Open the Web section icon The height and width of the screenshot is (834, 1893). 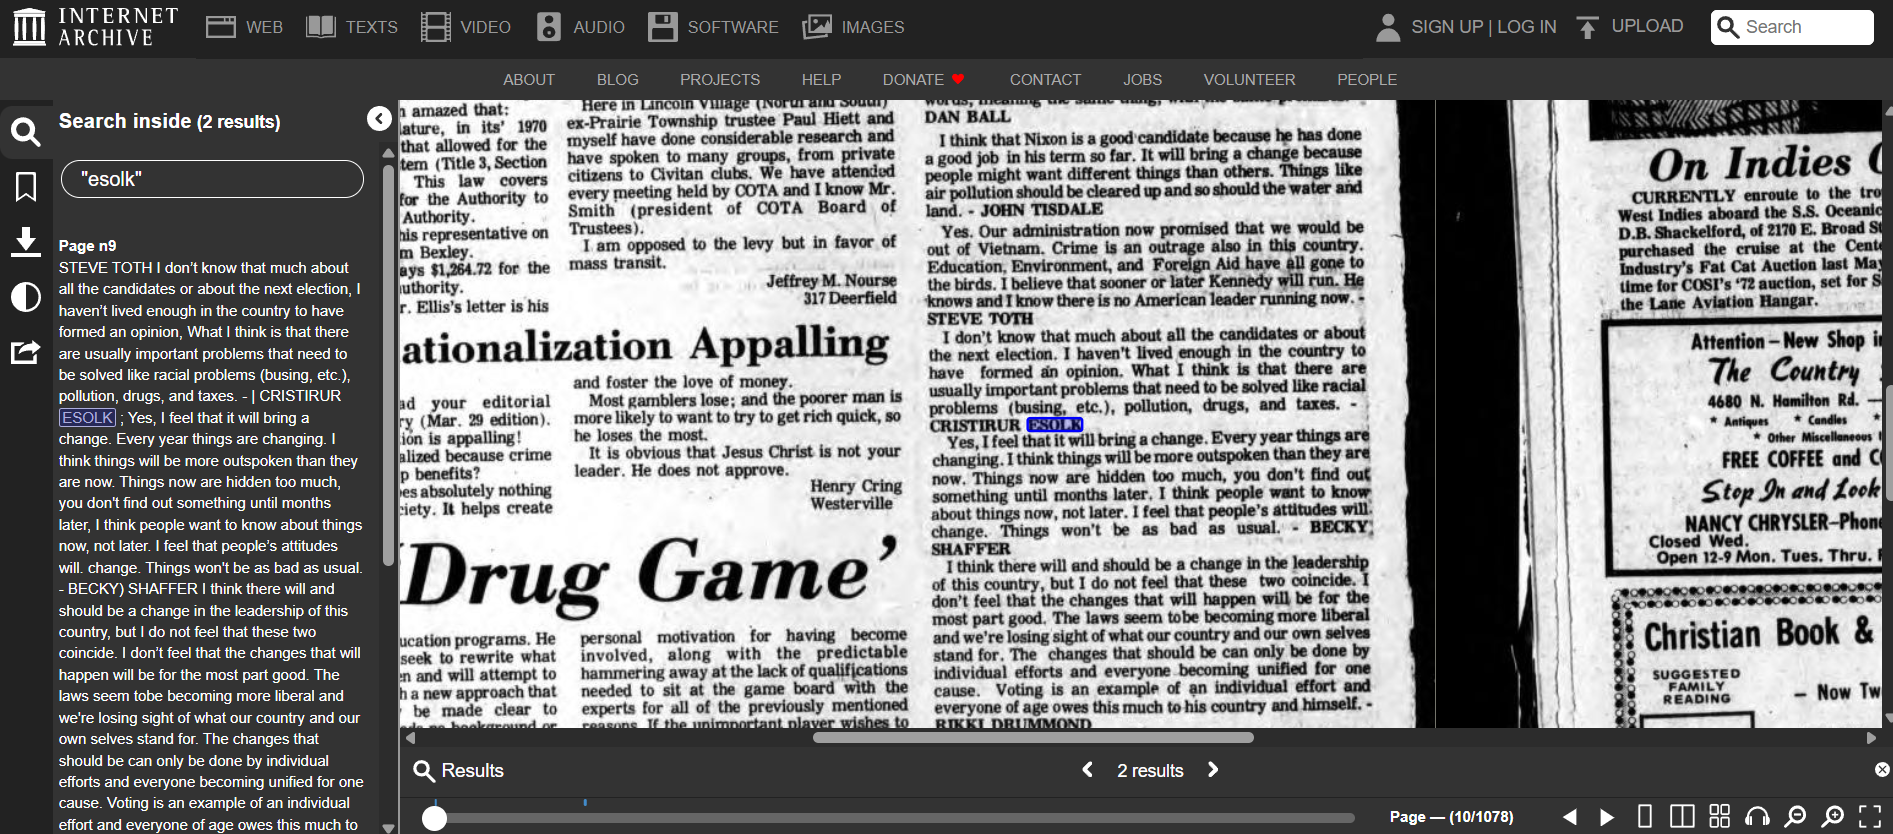pos(220,27)
